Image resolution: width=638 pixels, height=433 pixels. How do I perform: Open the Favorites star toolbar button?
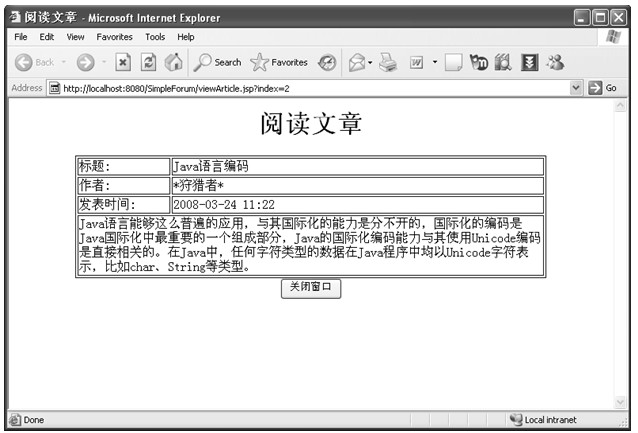coord(279,62)
